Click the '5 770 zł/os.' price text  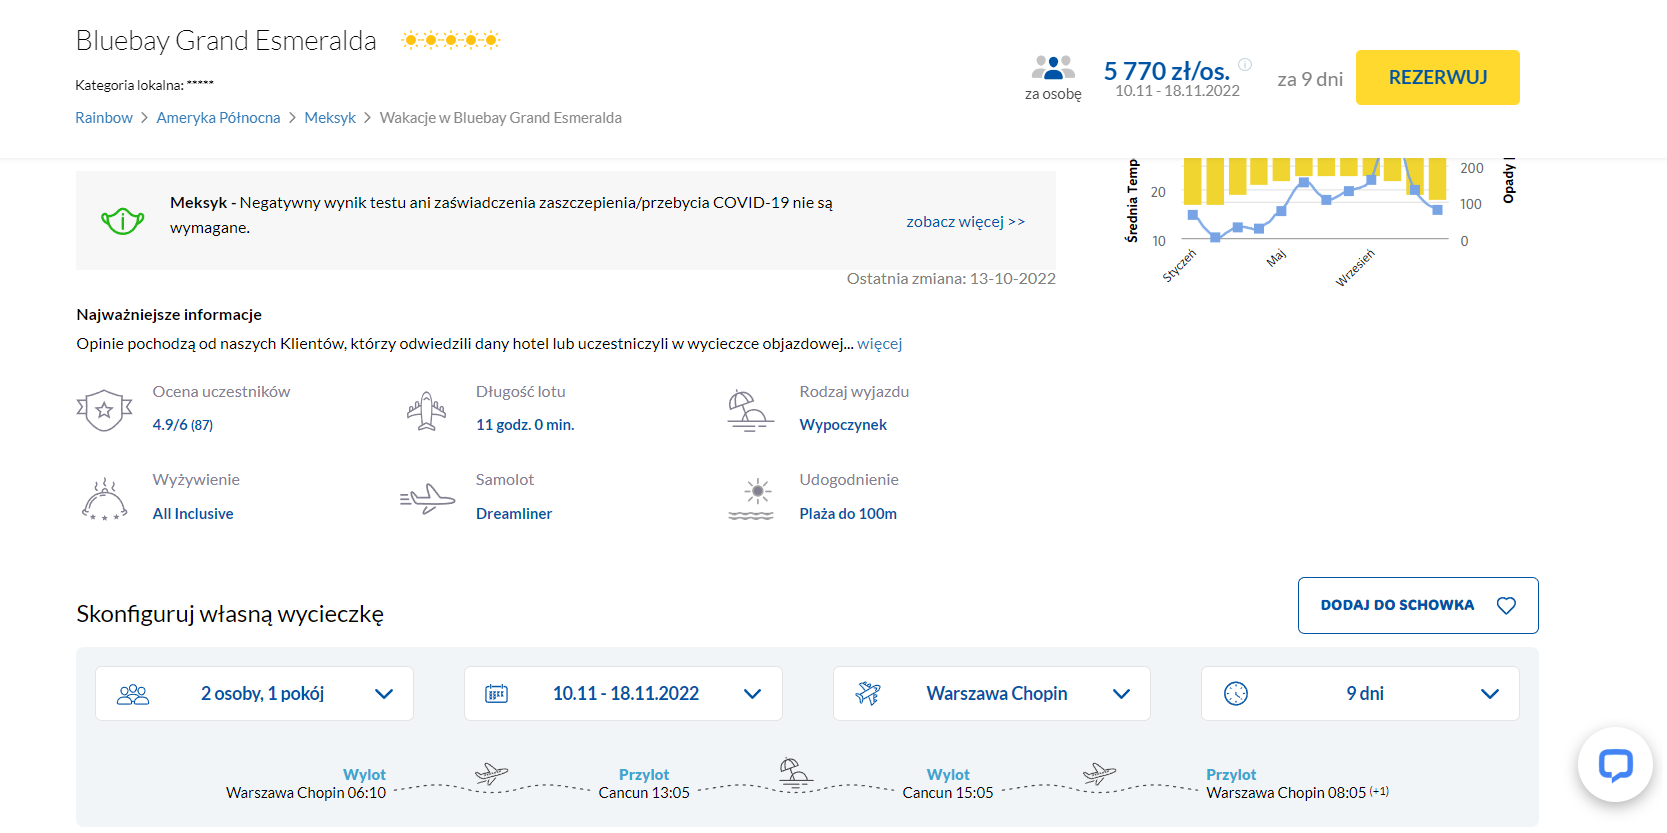(1167, 71)
